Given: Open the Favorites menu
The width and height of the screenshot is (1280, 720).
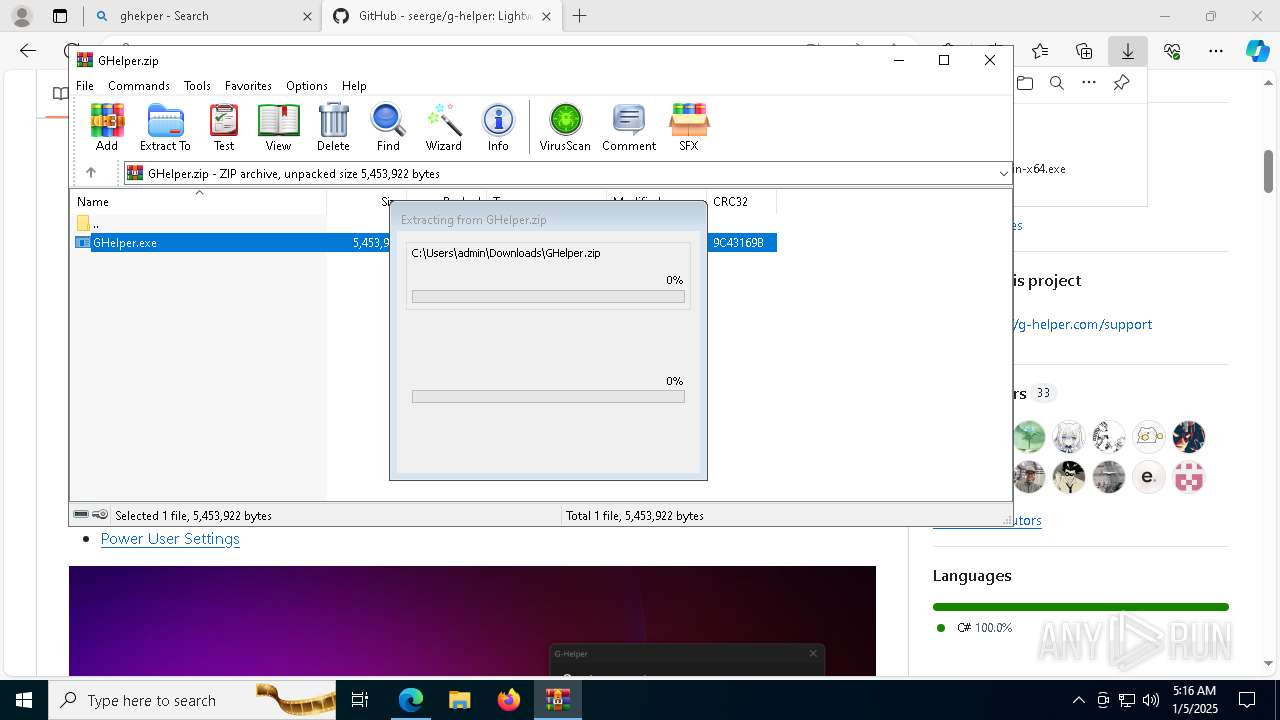Looking at the screenshot, I should point(248,86).
